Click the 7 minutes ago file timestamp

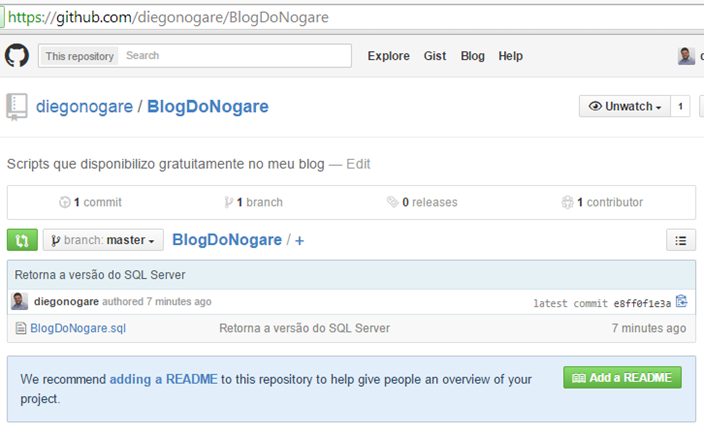coord(649,328)
